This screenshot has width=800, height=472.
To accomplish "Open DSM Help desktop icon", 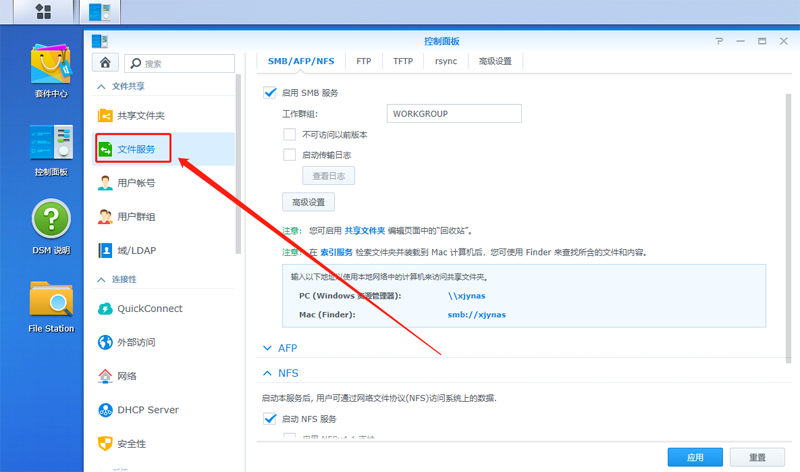I will point(51,227).
